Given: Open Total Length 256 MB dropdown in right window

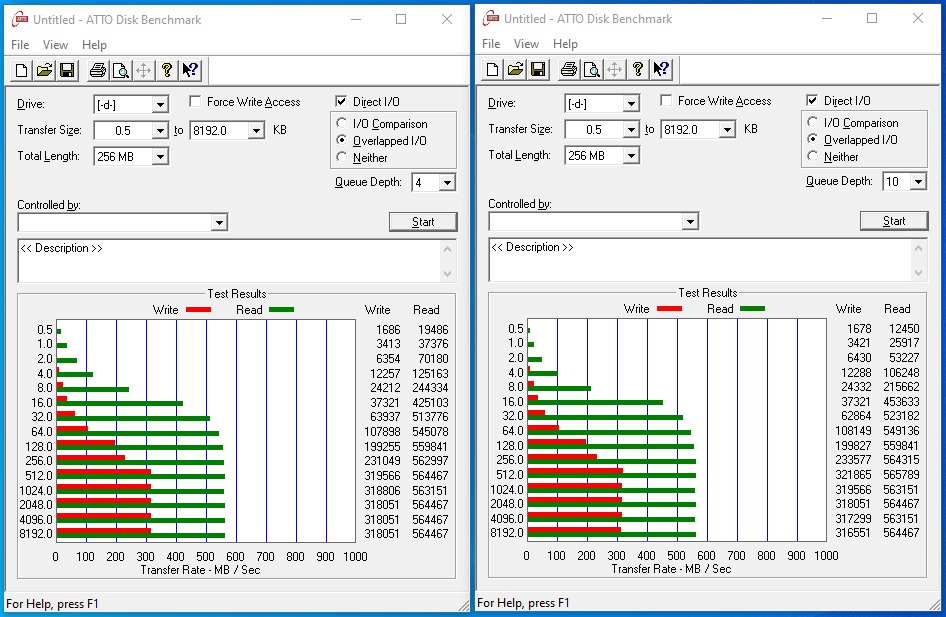Looking at the screenshot, I should tap(631, 155).
